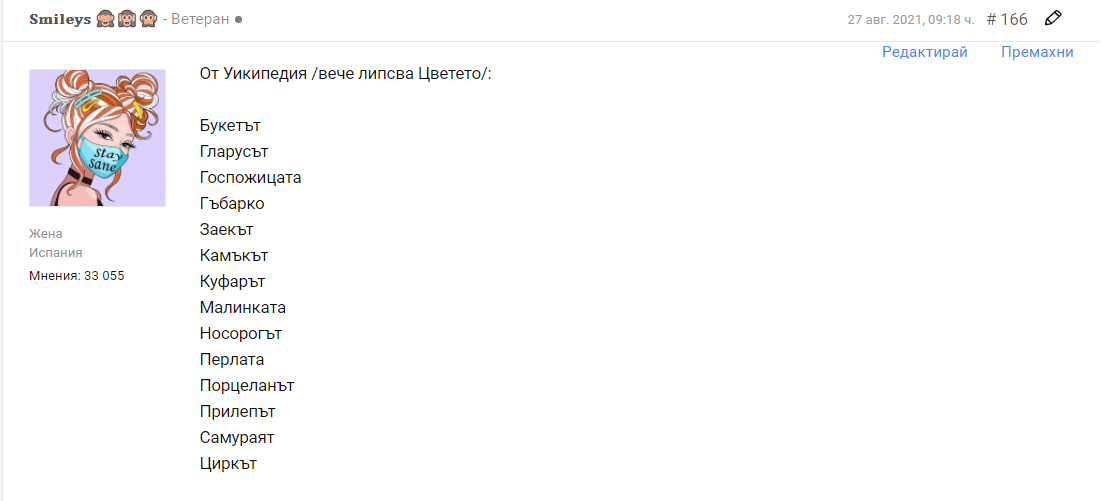Click the Самураят list entry

(237, 437)
